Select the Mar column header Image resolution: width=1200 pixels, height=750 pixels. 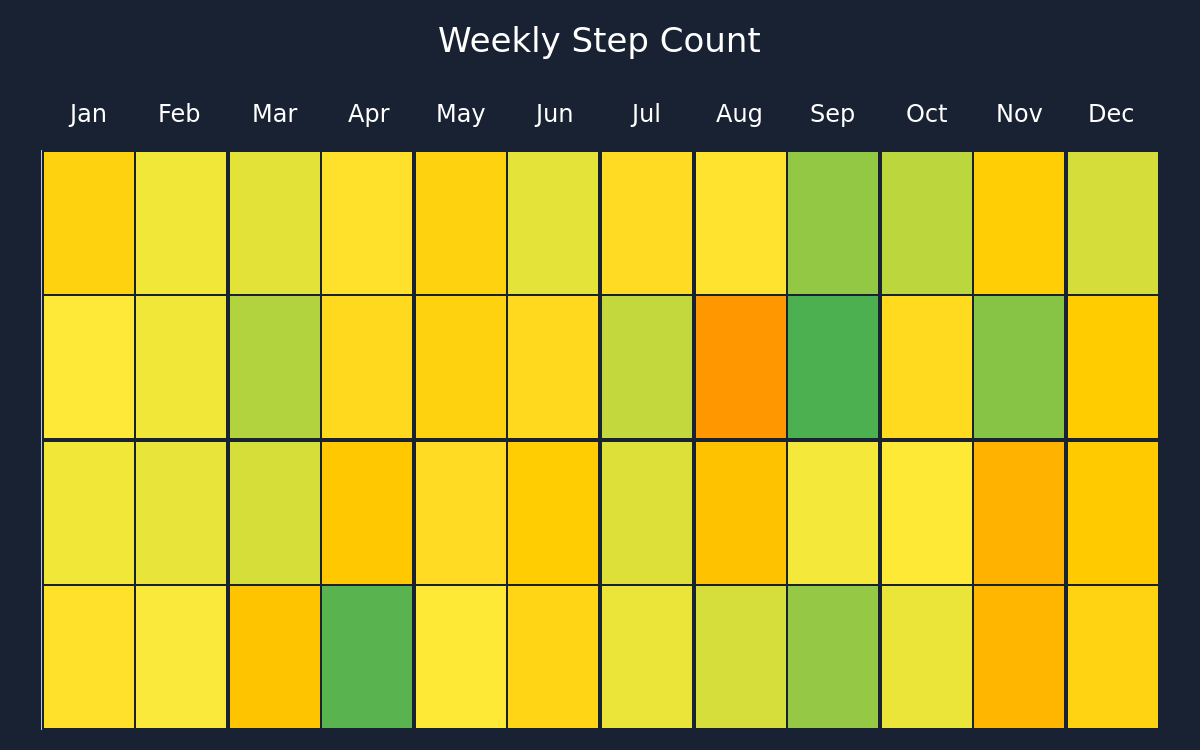tap(274, 114)
